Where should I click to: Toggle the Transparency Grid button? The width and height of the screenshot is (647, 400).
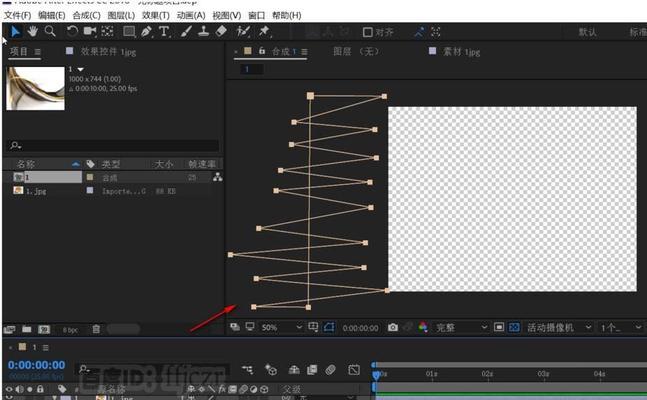point(514,327)
